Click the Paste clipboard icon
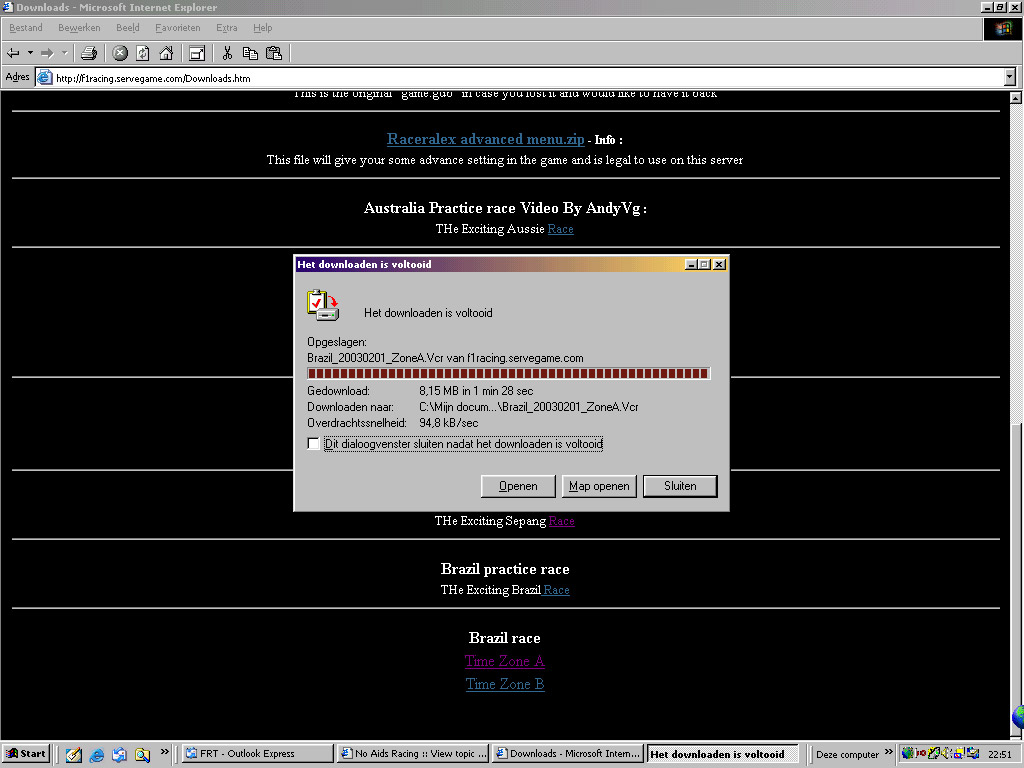The width and height of the screenshot is (1024, 768). pyautogui.click(x=273, y=53)
